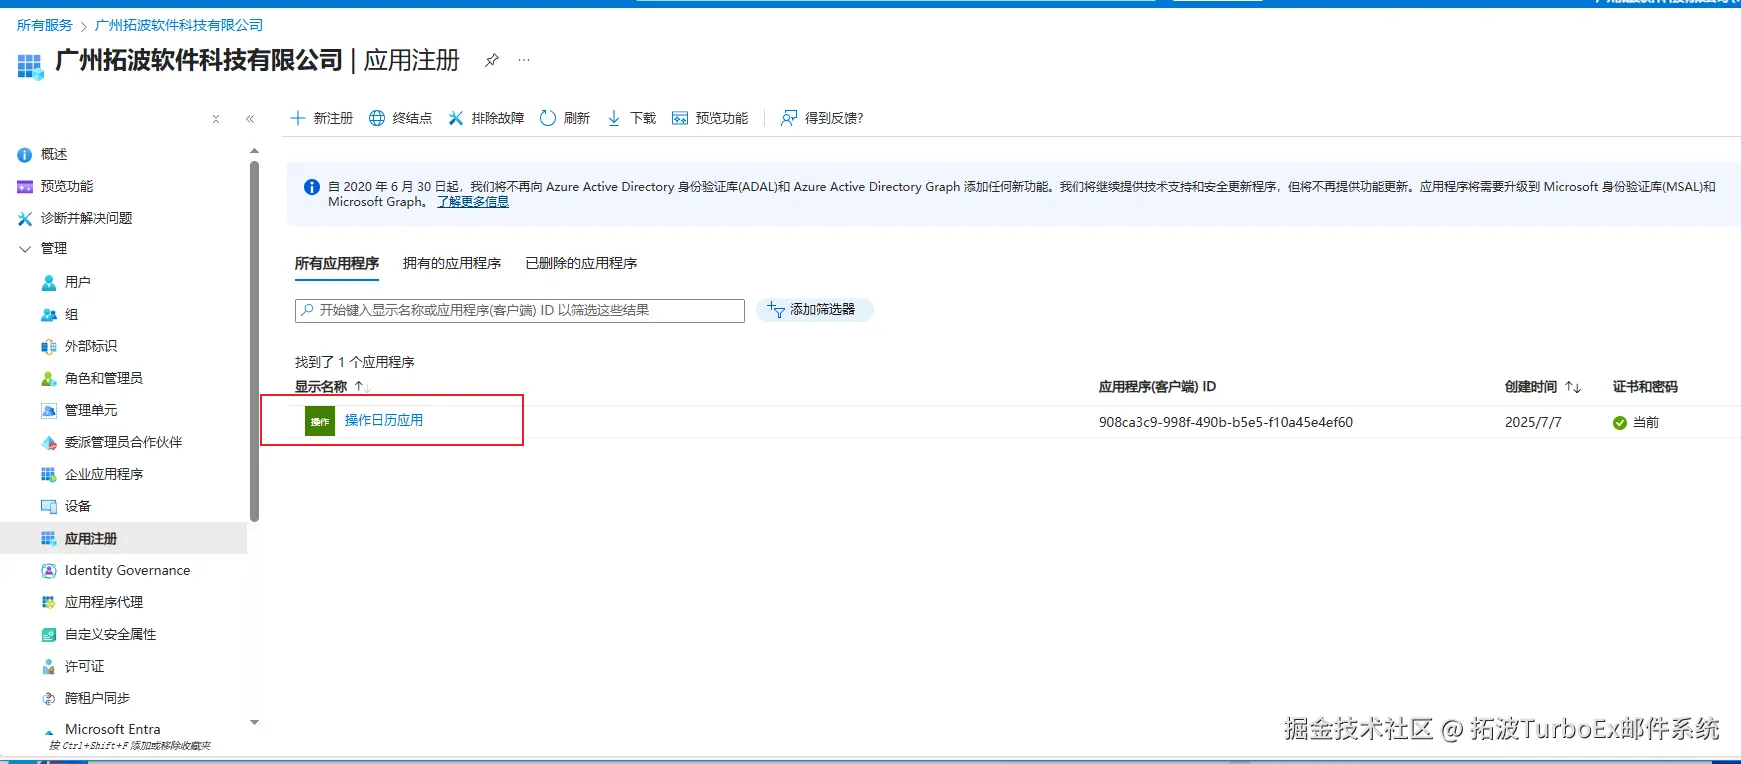Refresh the list with 刷新 icon
The width and height of the screenshot is (1741, 764).
pyautogui.click(x=548, y=118)
